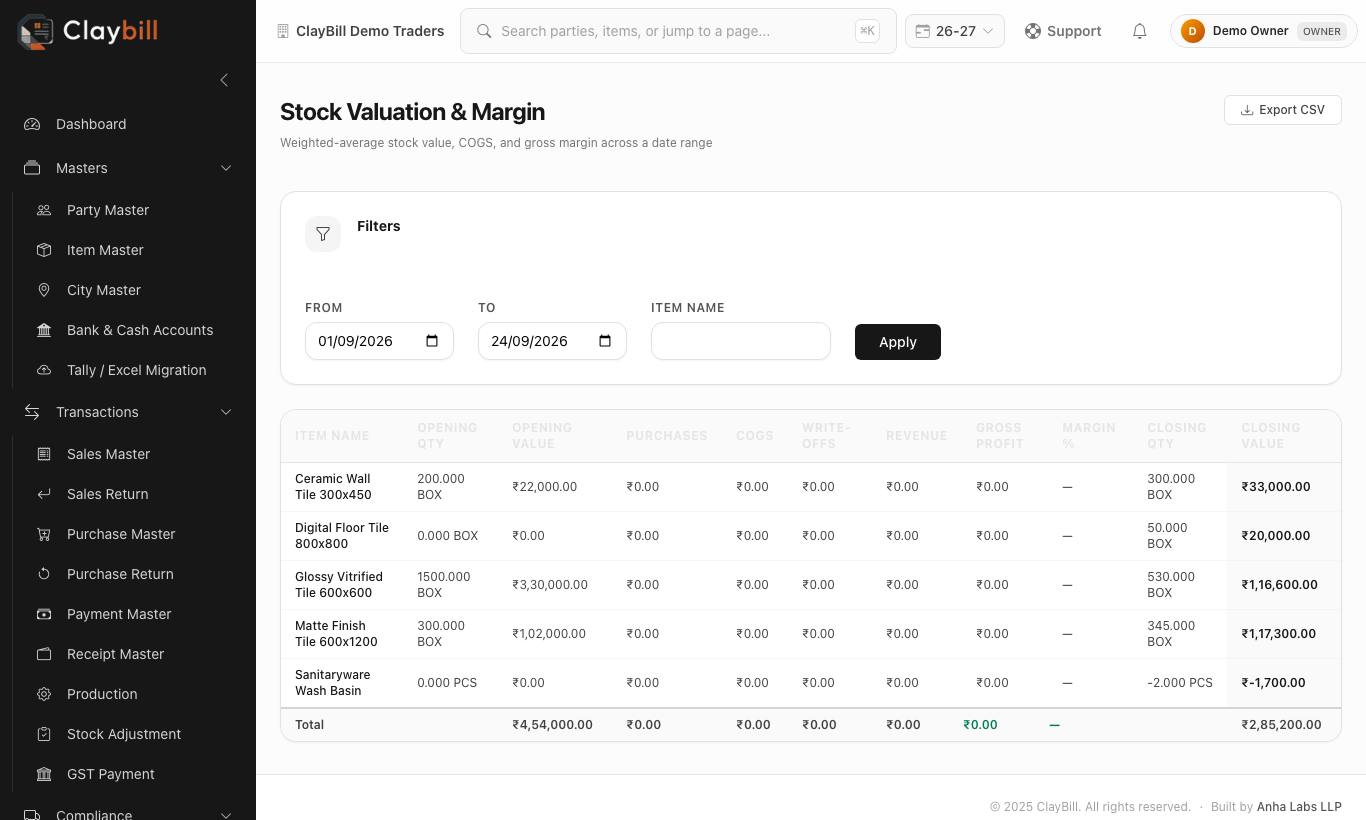Screen dimensions: 1366x820
Task: Open the notifications bell
Action: point(1139,31)
